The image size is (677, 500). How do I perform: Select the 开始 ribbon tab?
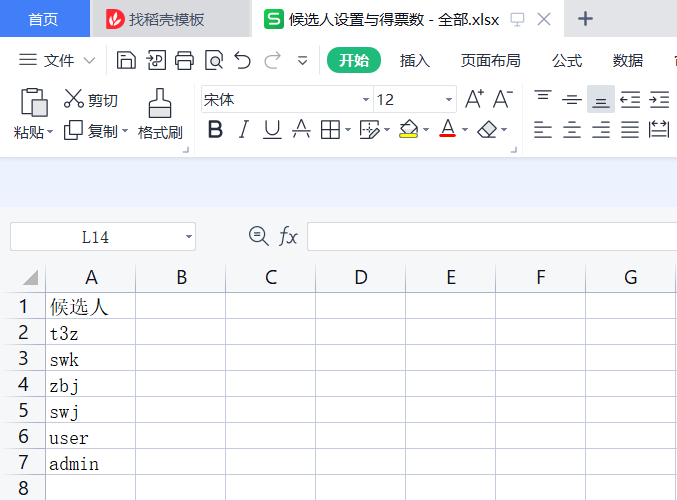pyautogui.click(x=354, y=60)
